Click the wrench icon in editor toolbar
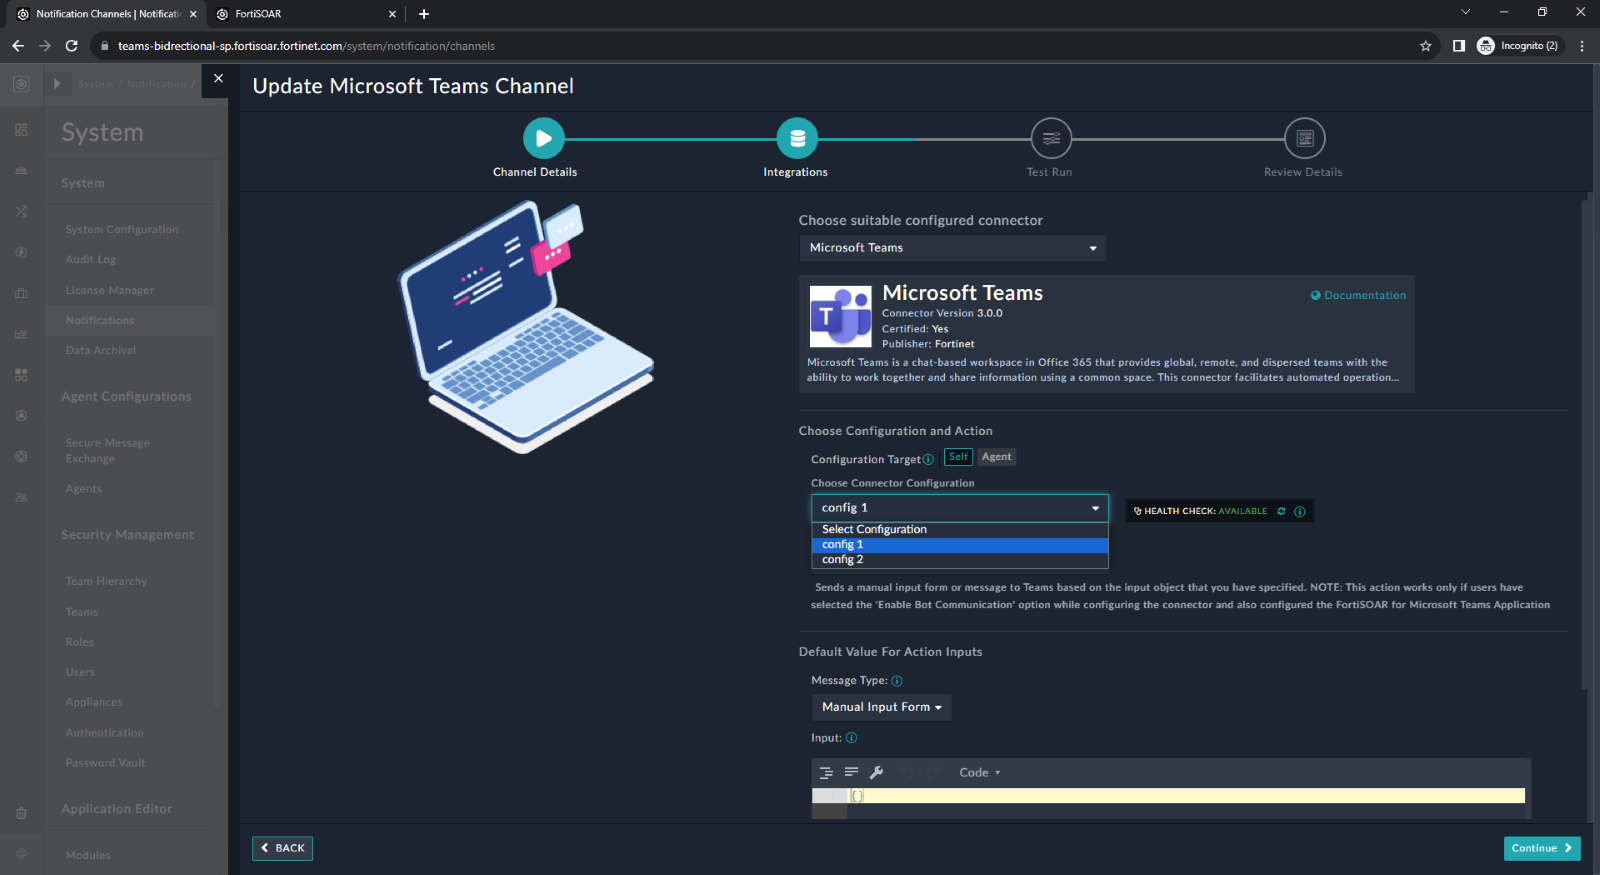 click(x=876, y=772)
